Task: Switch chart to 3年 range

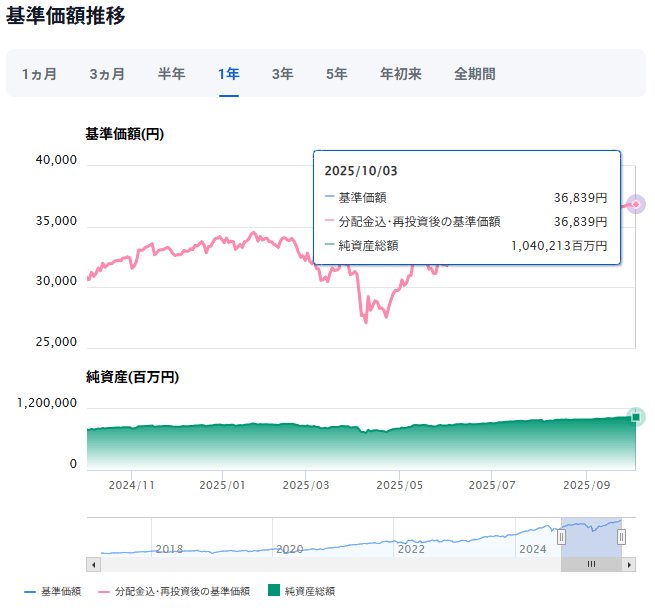Action: click(282, 74)
